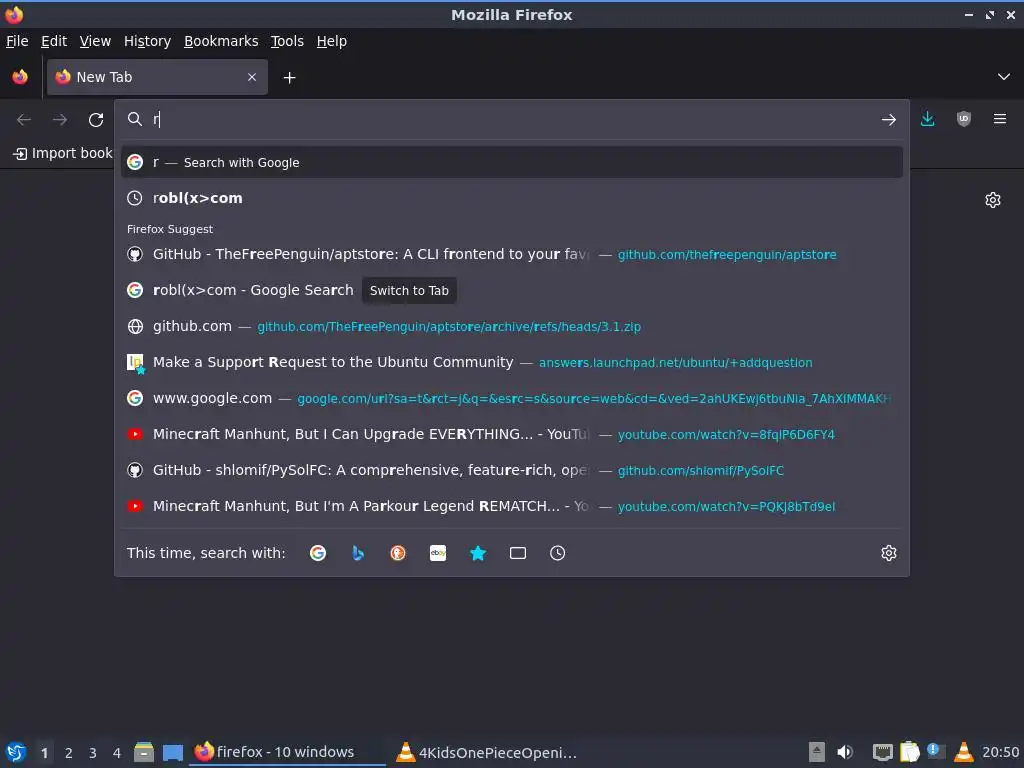Open GitHub TheFreePenguin/aptstore suggestion

point(512,255)
